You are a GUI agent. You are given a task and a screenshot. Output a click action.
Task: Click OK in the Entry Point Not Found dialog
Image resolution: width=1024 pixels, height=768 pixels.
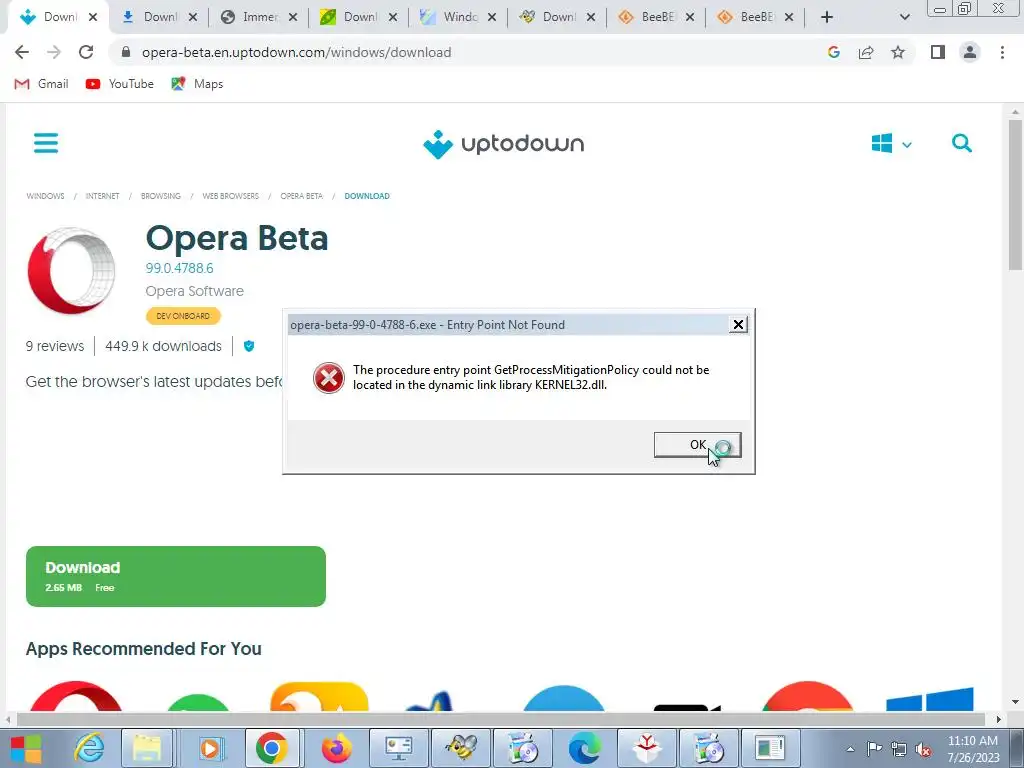(x=697, y=445)
